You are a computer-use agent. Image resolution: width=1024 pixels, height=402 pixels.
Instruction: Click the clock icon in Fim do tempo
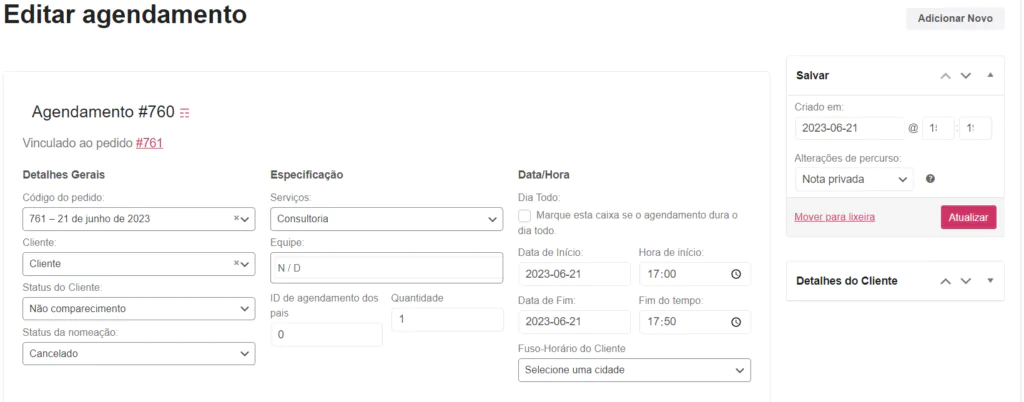(736, 322)
